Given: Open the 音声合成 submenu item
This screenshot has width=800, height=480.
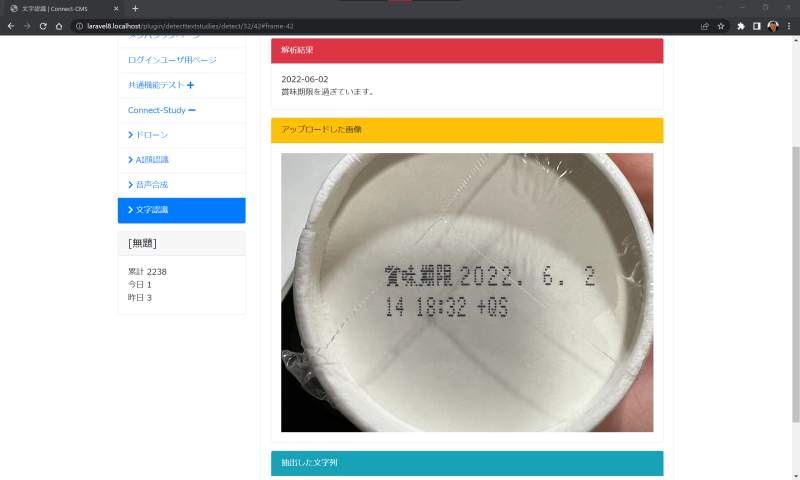Looking at the screenshot, I should coord(152,185).
